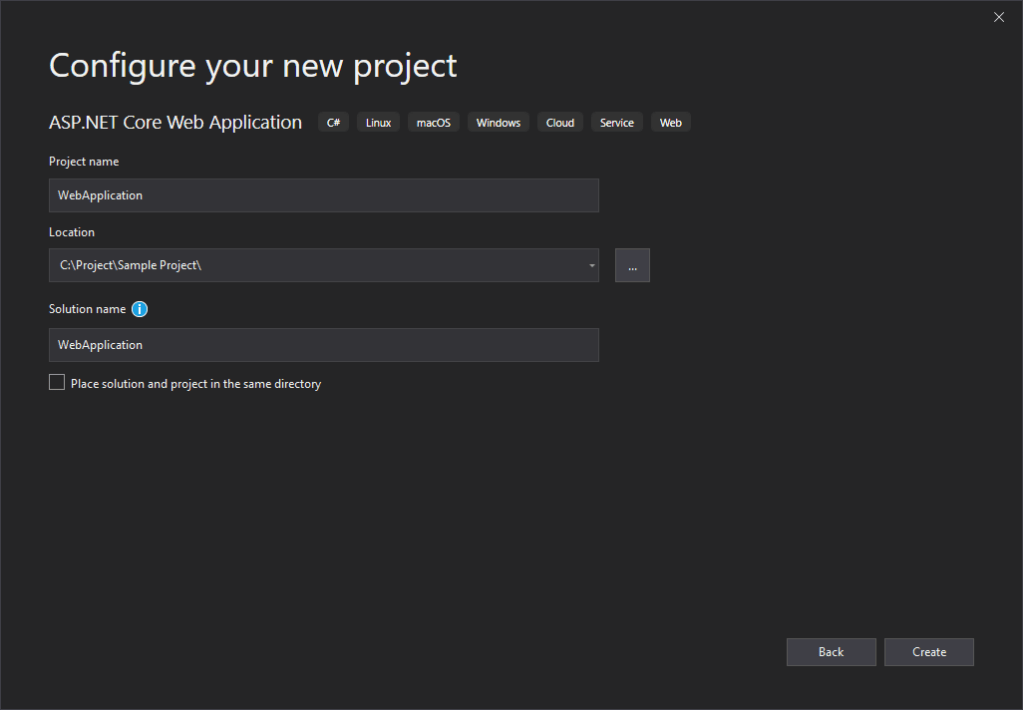Click the ASP.NET Core Web Application title
The image size is (1023, 710).
point(175,122)
